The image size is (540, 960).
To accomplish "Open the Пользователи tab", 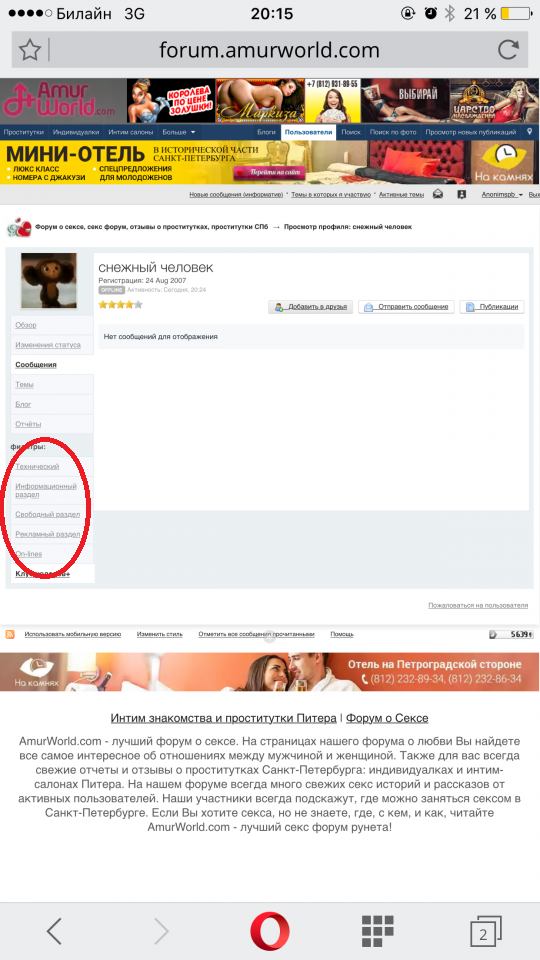I will (309, 132).
